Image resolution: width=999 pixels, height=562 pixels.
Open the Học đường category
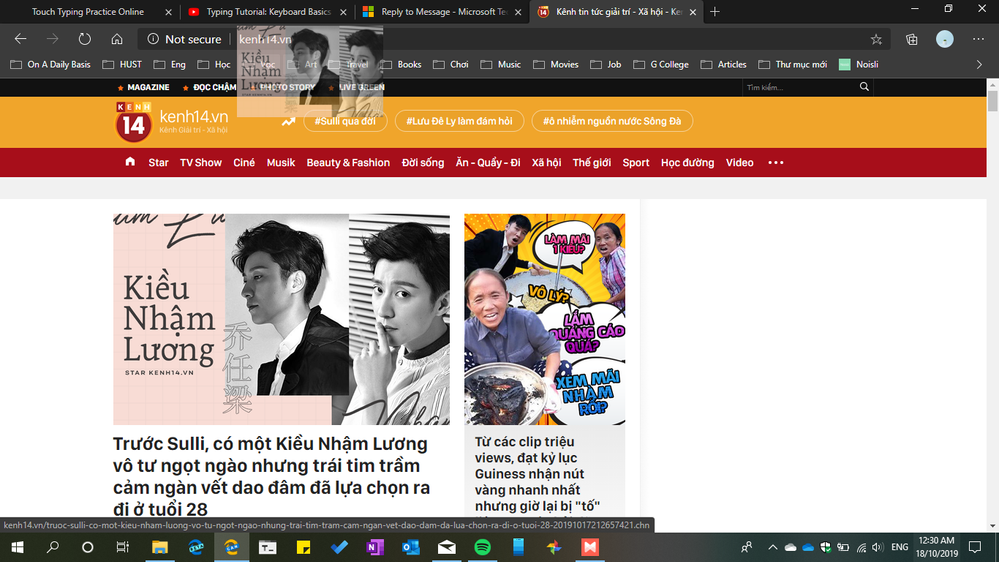tap(687, 162)
